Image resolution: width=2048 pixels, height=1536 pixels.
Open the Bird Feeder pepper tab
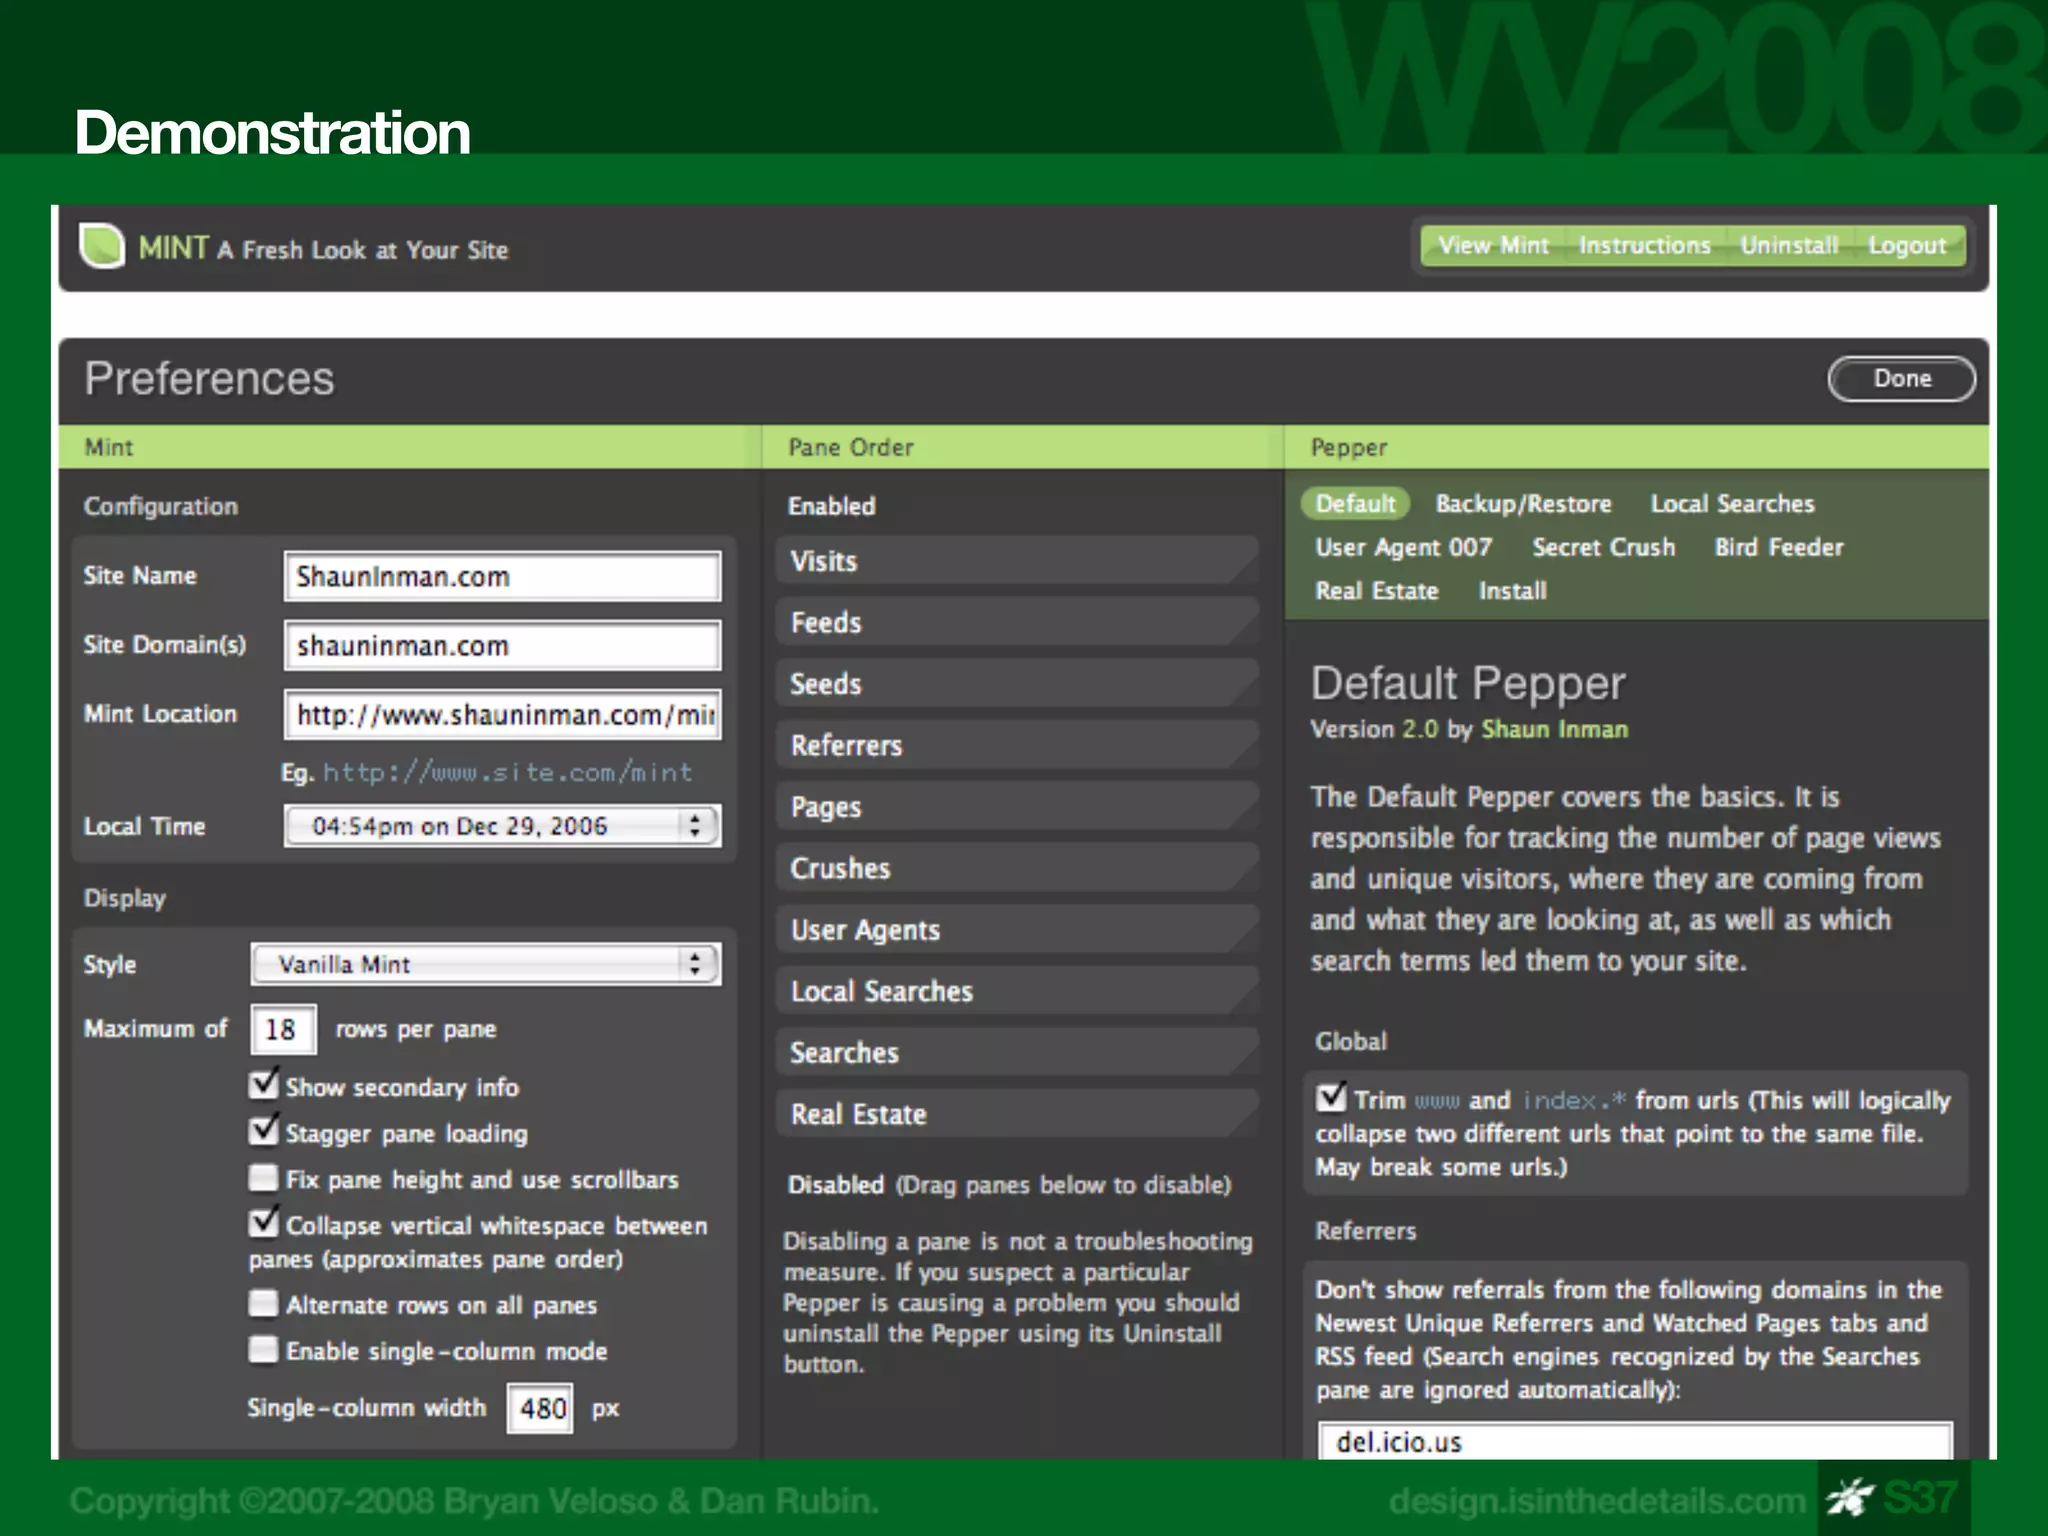pos(1779,548)
